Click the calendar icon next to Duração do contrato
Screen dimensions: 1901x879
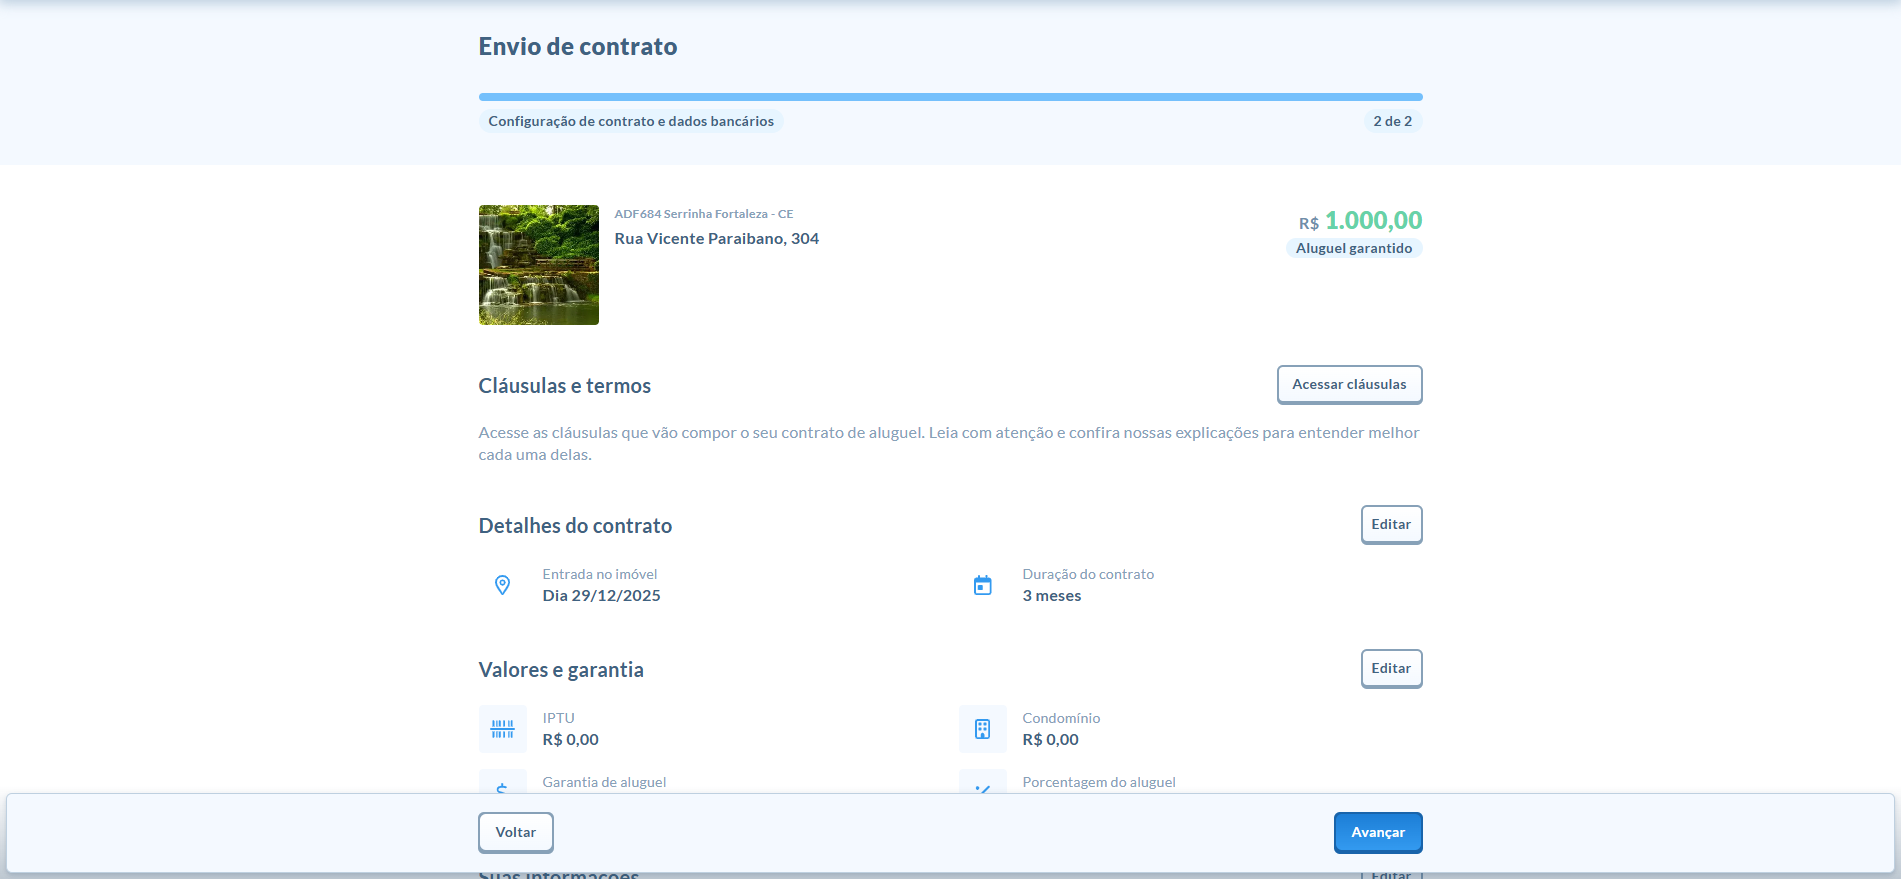(x=982, y=585)
